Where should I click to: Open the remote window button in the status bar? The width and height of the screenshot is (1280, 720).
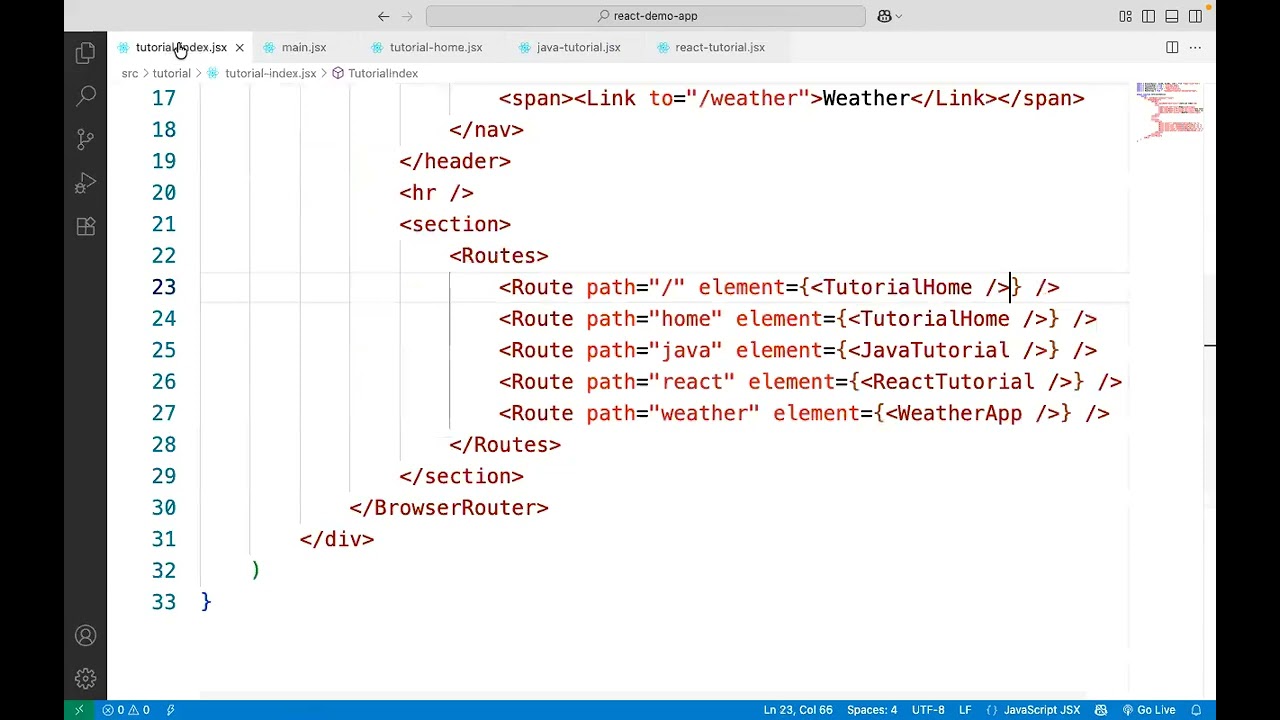click(78, 710)
